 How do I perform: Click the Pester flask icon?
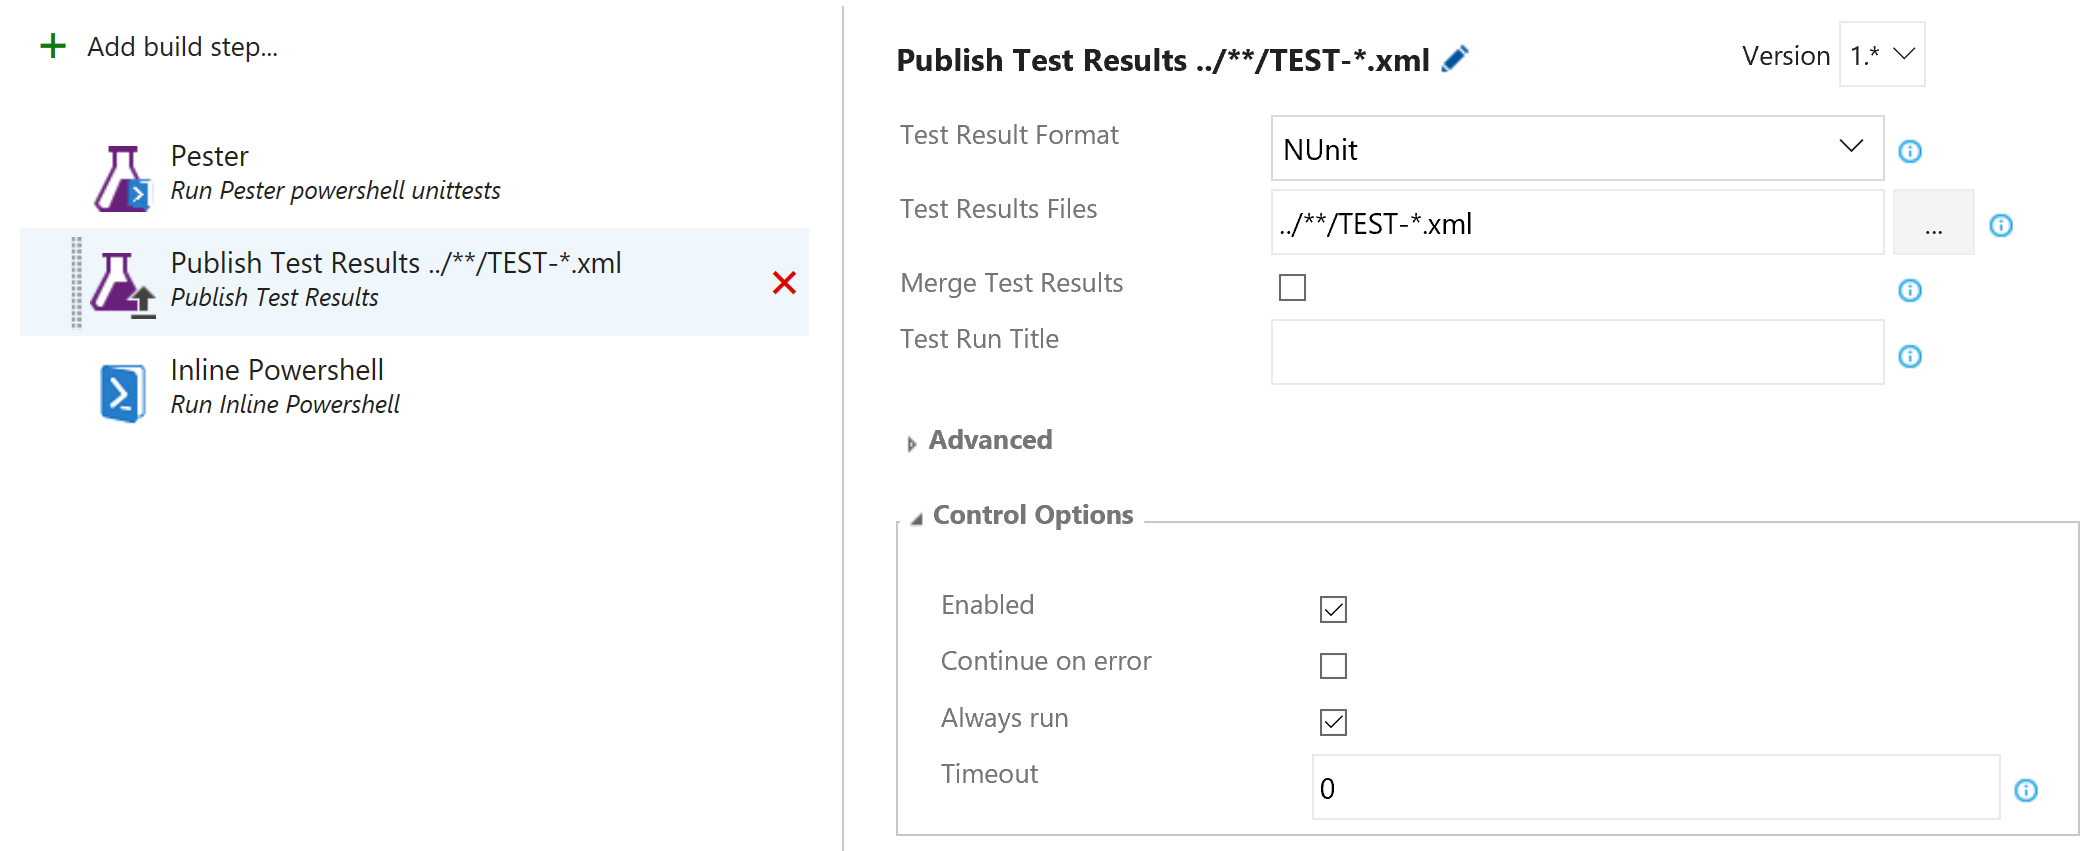pyautogui.click(x=122, y=178)
